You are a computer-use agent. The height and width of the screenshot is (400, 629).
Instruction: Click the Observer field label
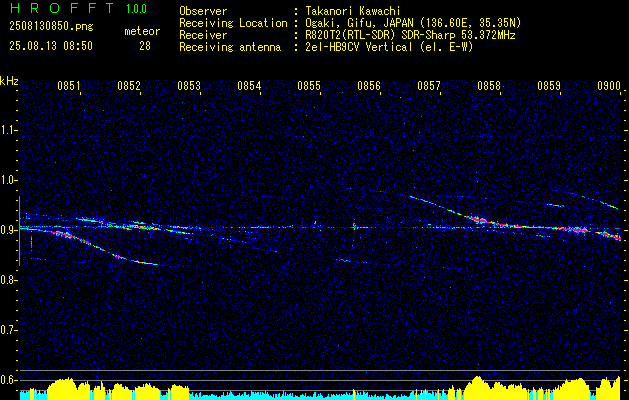click(x=203, y=11)
